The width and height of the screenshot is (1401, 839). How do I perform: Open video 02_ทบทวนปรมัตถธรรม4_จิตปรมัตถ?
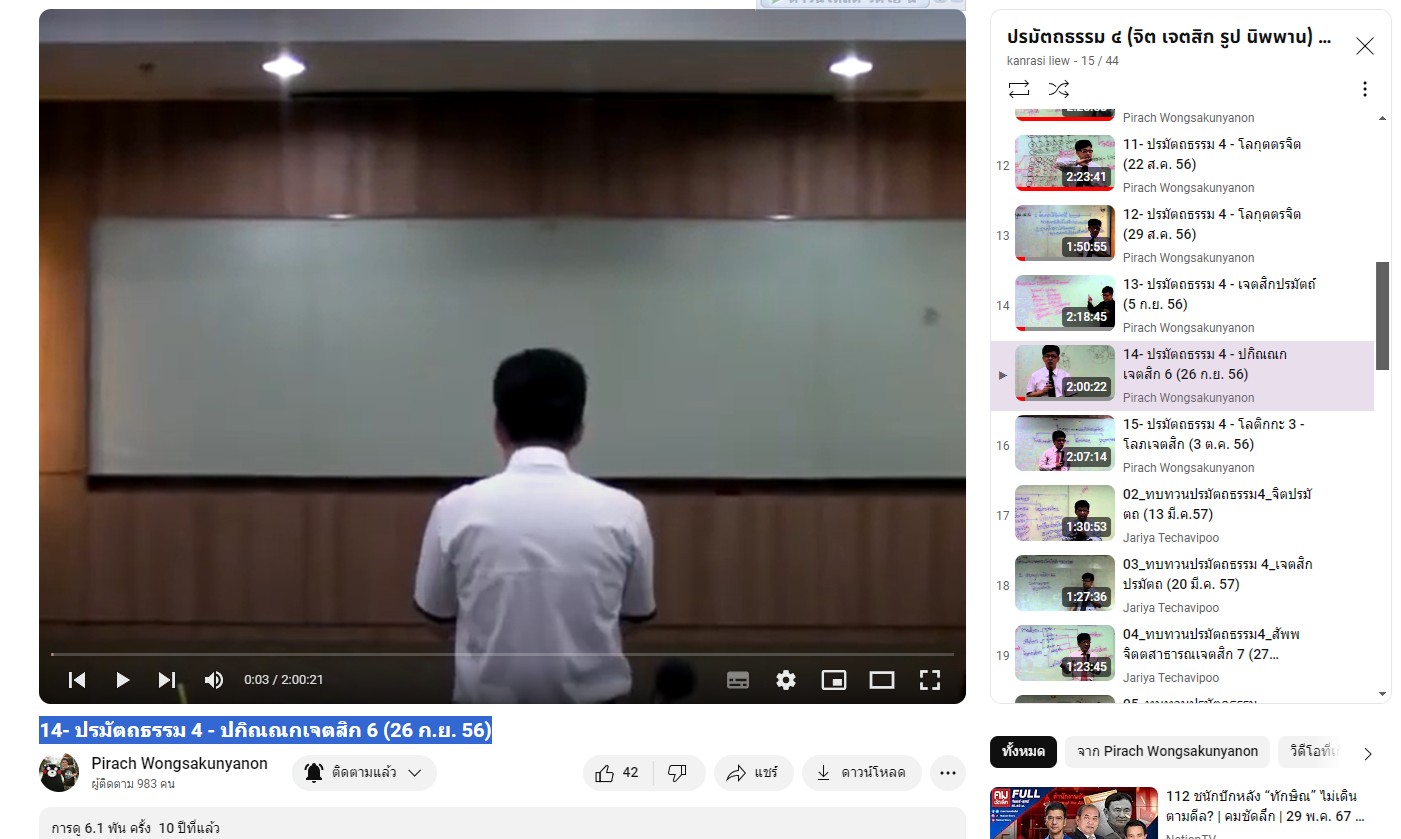click(1182, 516)
